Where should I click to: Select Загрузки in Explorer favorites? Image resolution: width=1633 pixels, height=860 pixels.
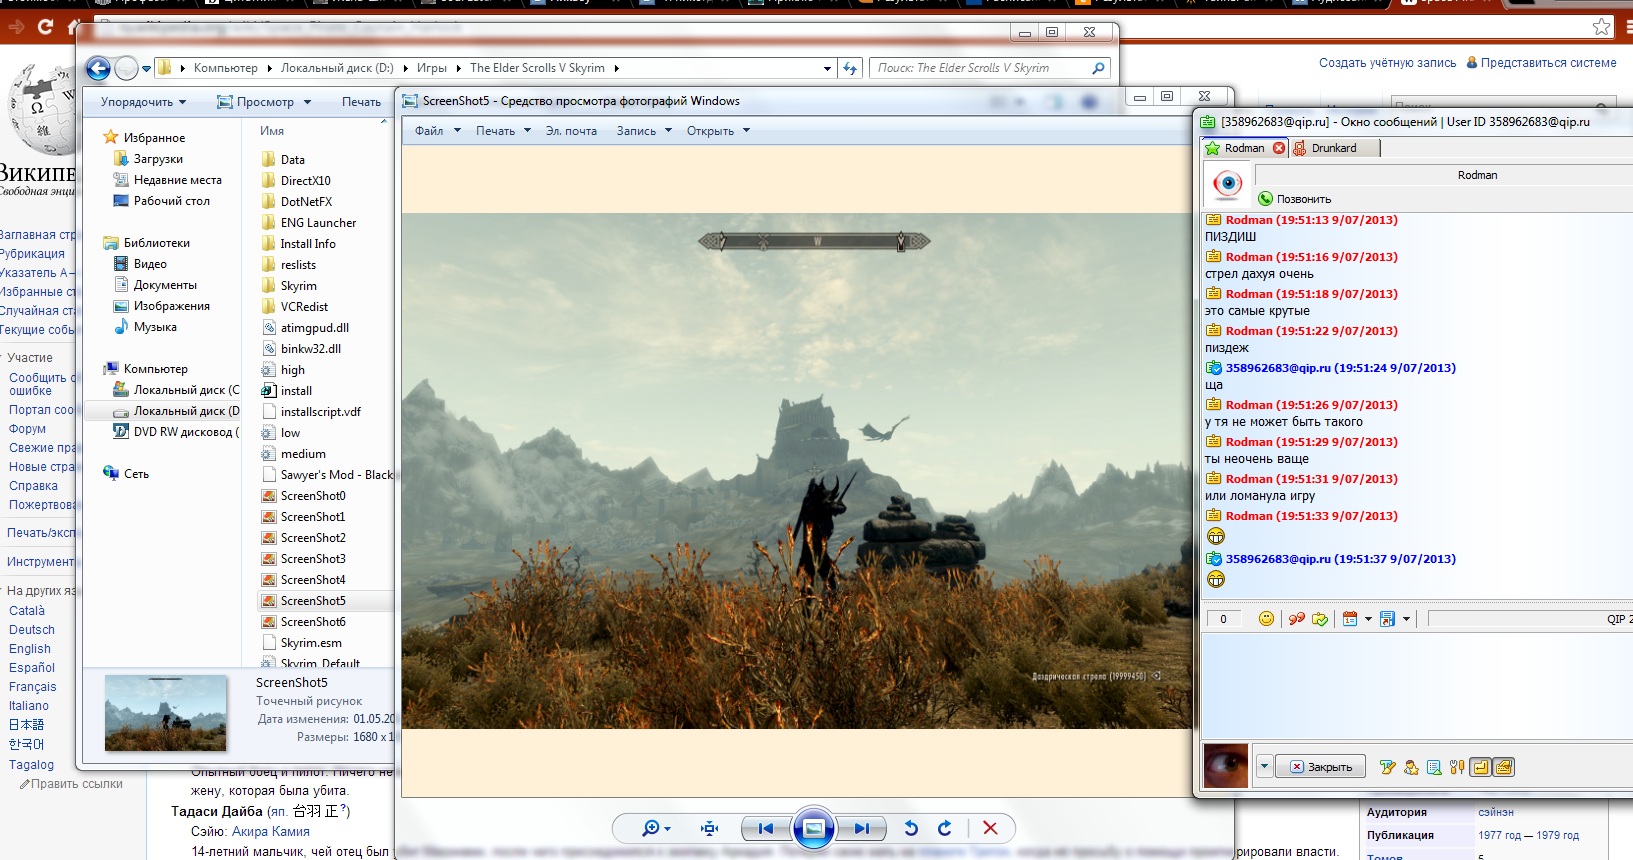coord(158,159)
